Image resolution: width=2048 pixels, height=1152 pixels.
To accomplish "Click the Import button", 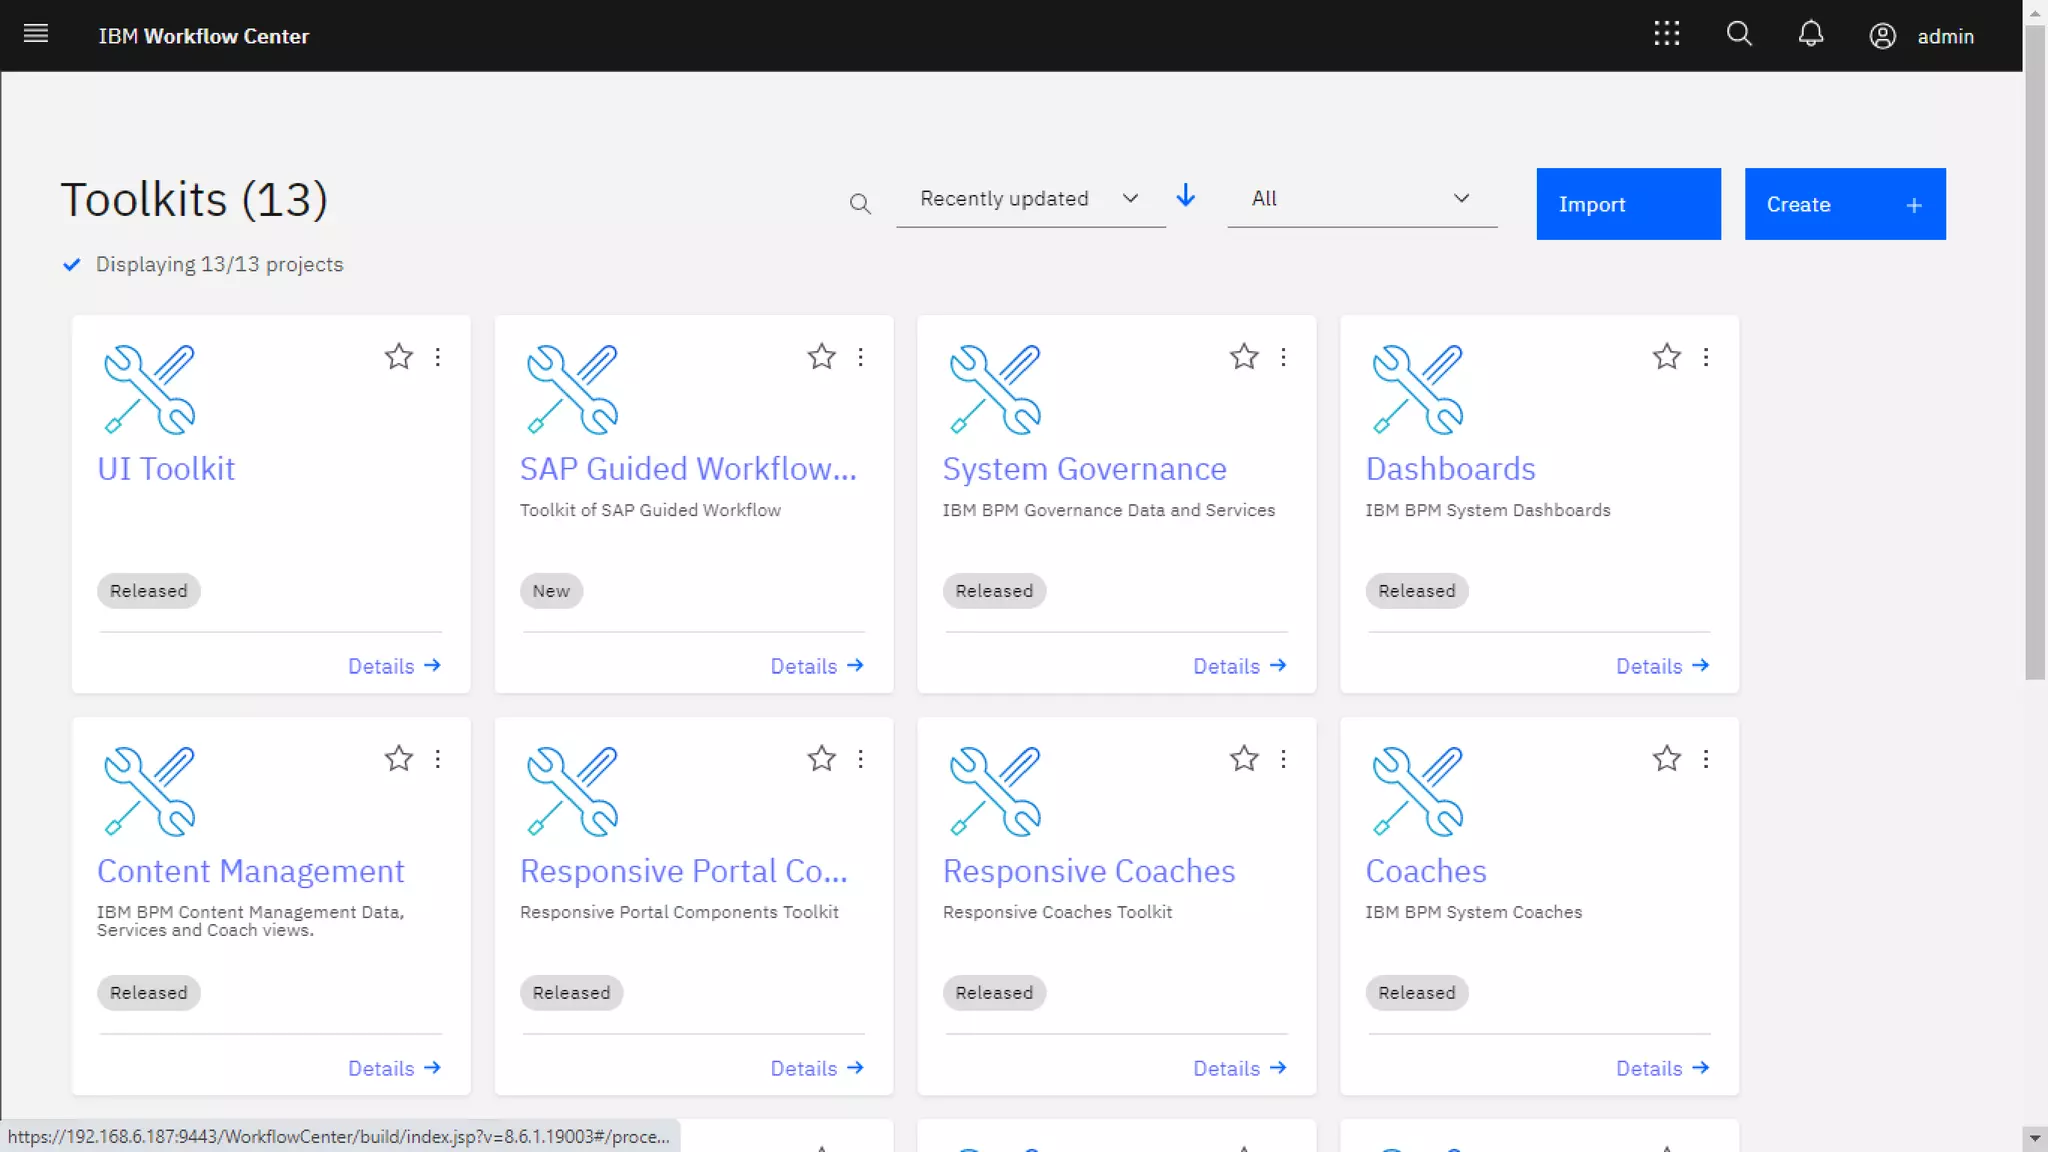I will (x=1628, y=204).
